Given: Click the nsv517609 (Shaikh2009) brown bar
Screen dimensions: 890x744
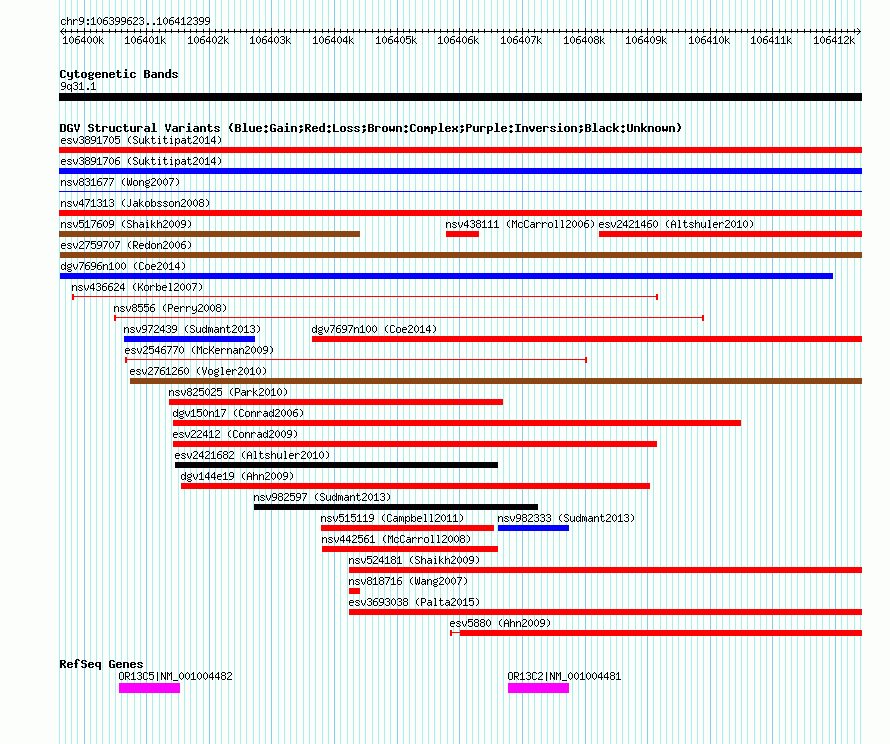Looking at the screenshot, I should tap(209, 234).
